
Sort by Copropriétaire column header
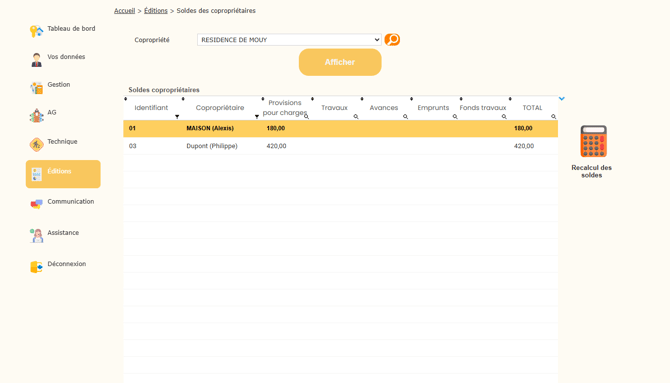220,108
